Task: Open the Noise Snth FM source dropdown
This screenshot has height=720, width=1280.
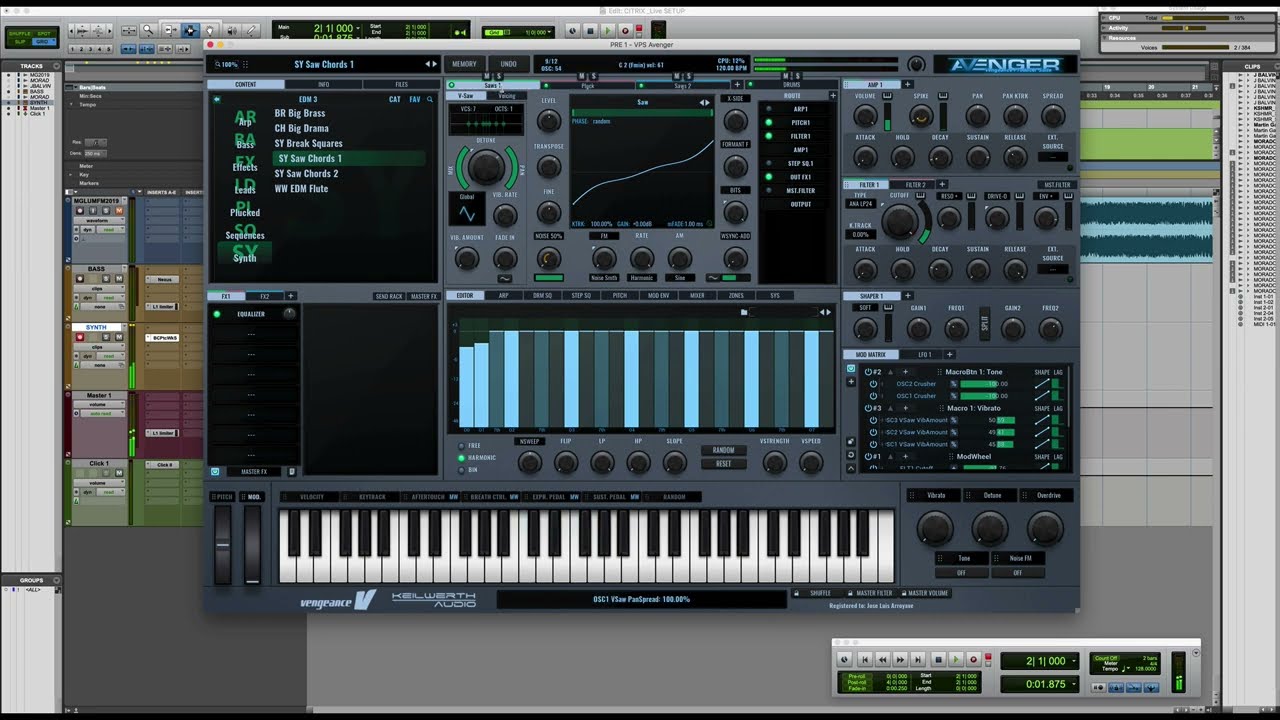Action: pos(604,278)
